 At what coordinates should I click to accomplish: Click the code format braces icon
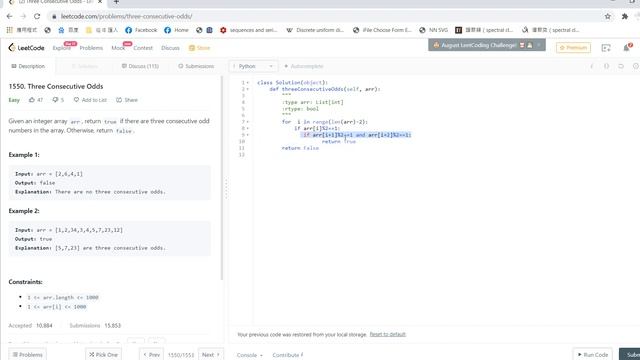pyautogui.click(x=607, y=66)
